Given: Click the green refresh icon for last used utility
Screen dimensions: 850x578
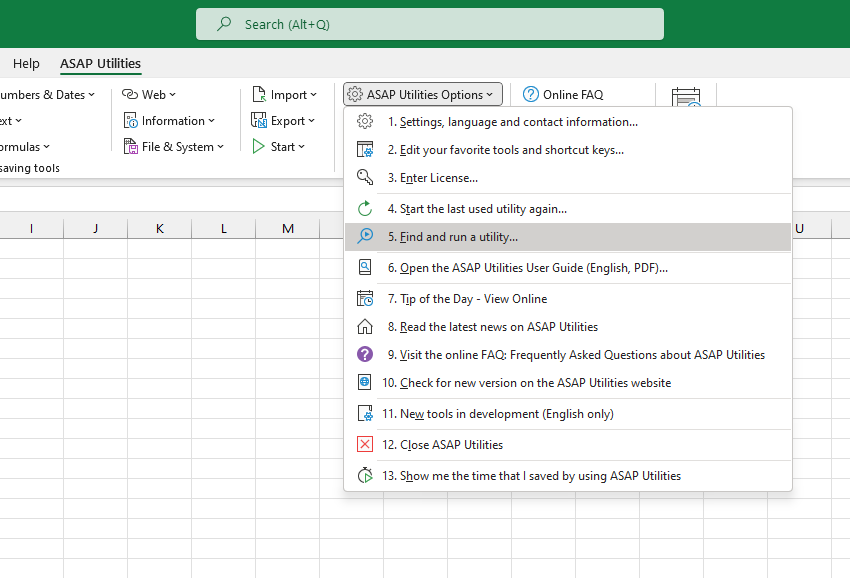Looking at the screenshot, I should (x=365, y=208).
